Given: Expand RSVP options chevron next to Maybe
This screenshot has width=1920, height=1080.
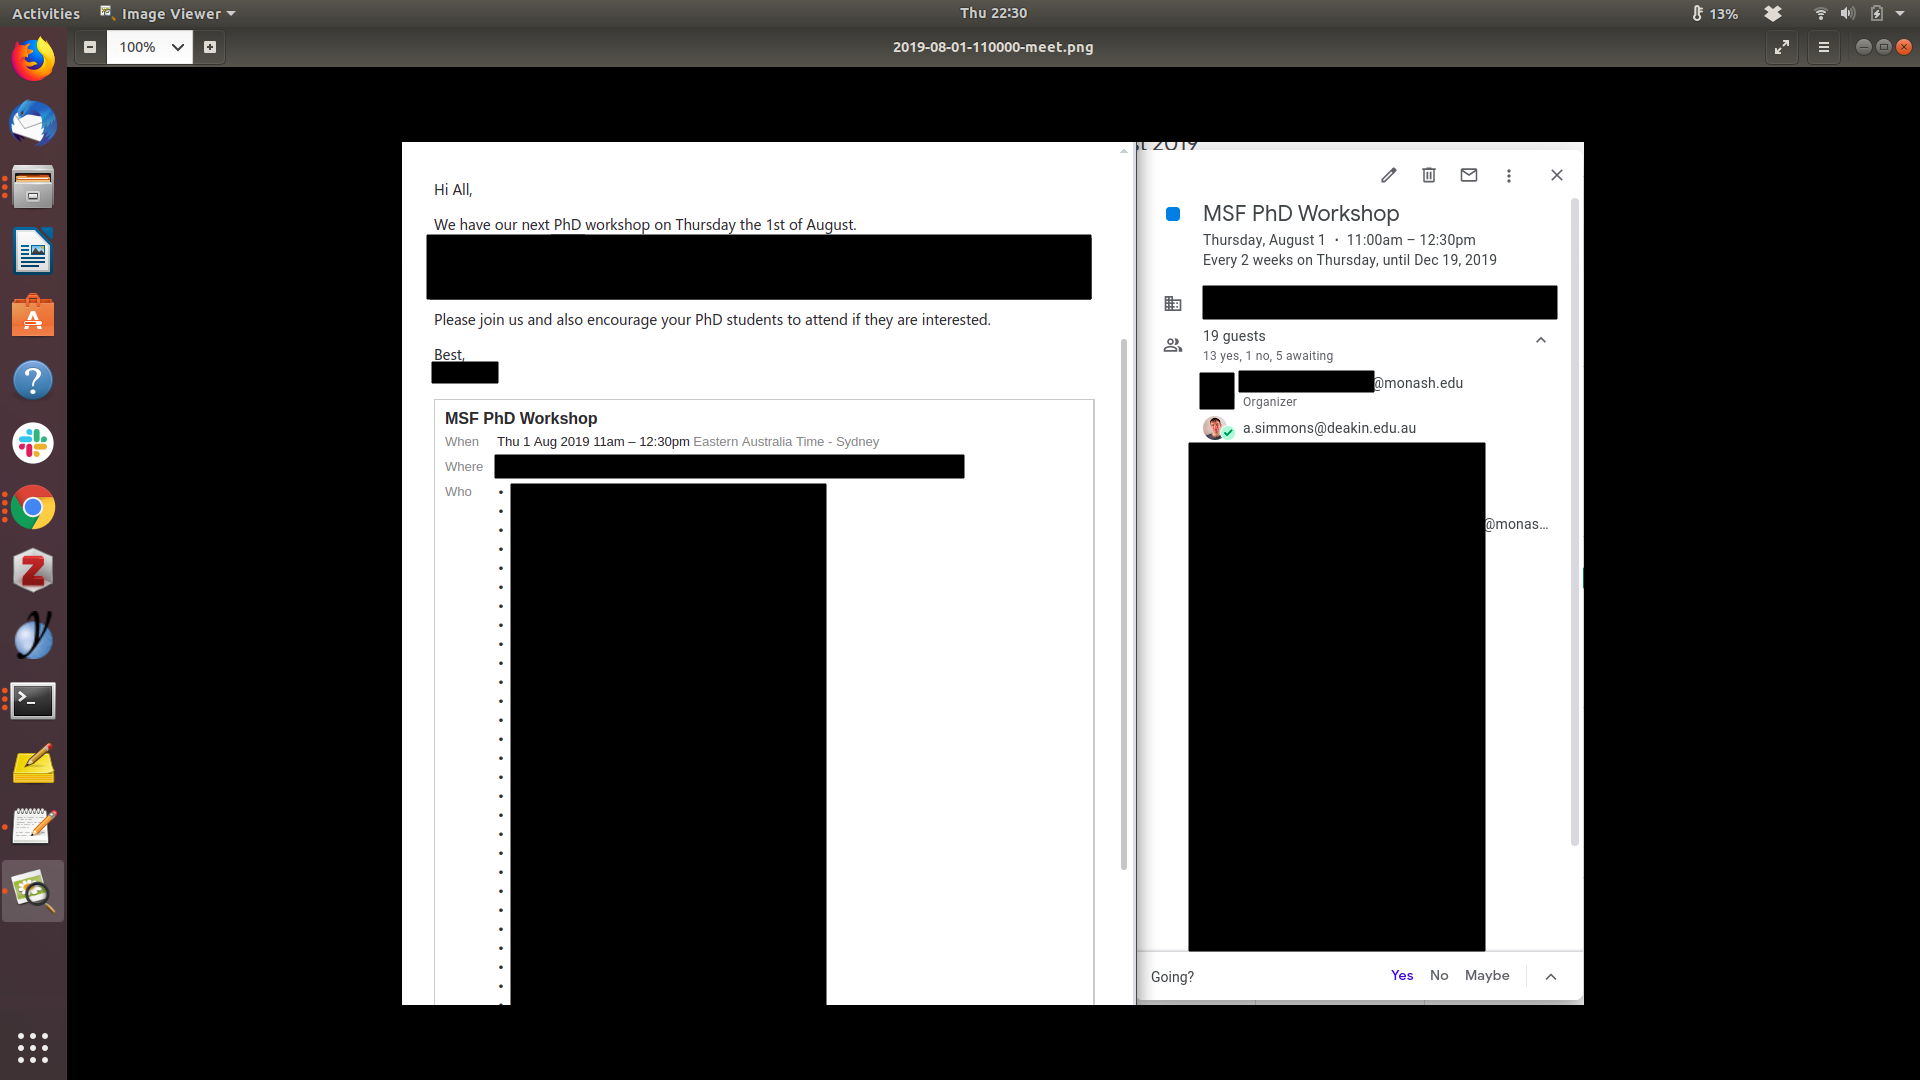Looking at the screenshot, I should [x=1550, y=976].
